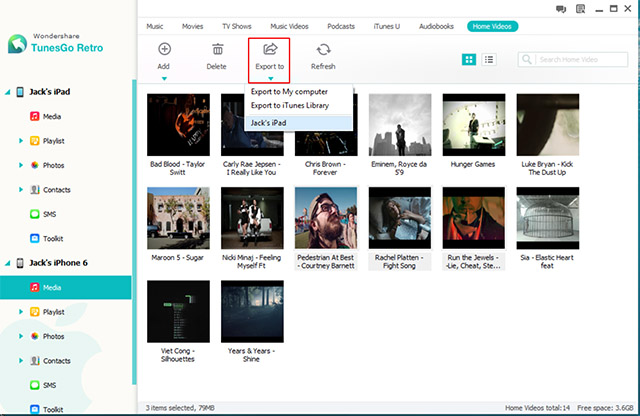640x416 pixels.
Task: Open the Add dropdown arrow
Action: (164, 77)
